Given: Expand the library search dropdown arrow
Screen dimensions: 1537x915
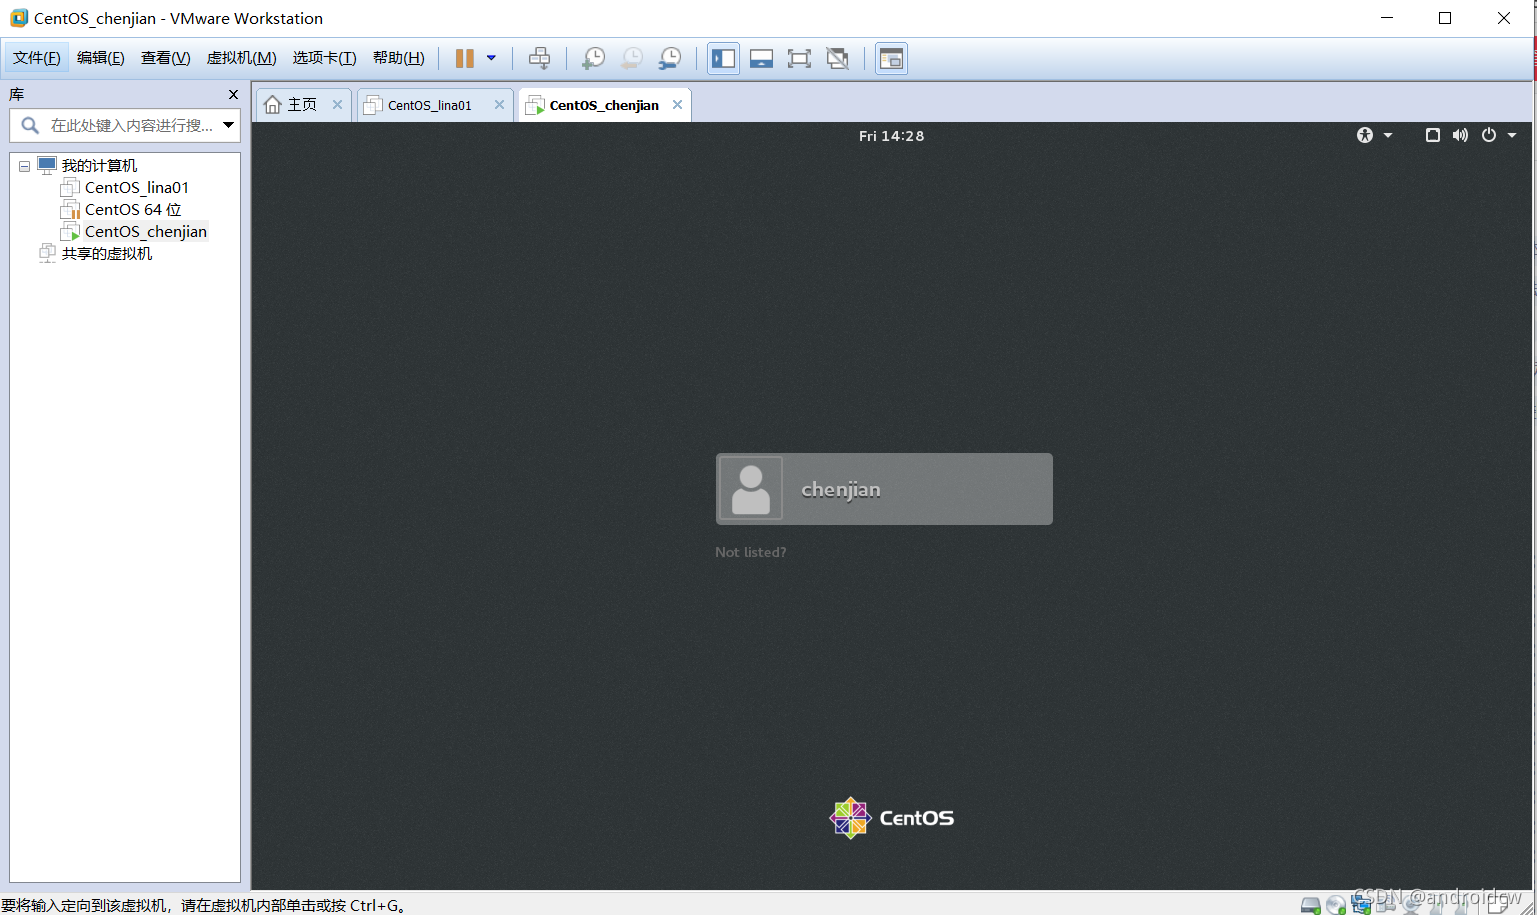Looking at the screenshot, I should click(x=229, y=125).
